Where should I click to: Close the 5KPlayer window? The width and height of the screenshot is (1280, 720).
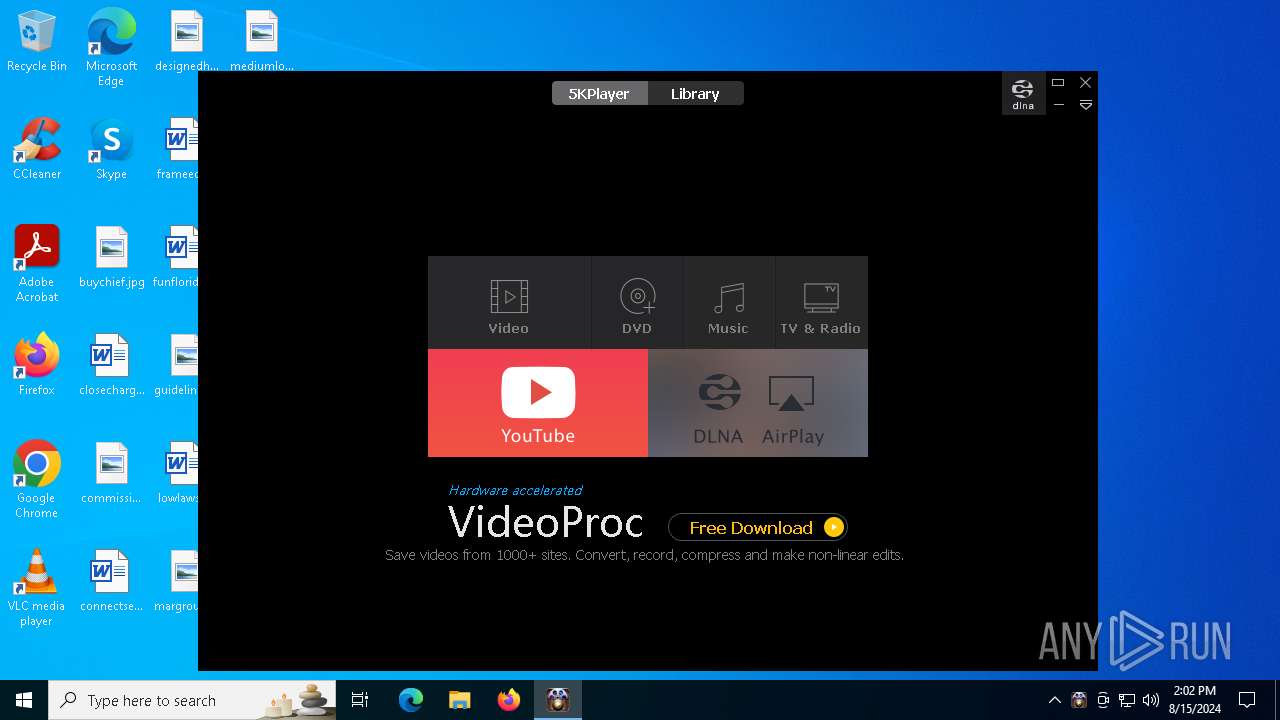[x=1085, y=83]
